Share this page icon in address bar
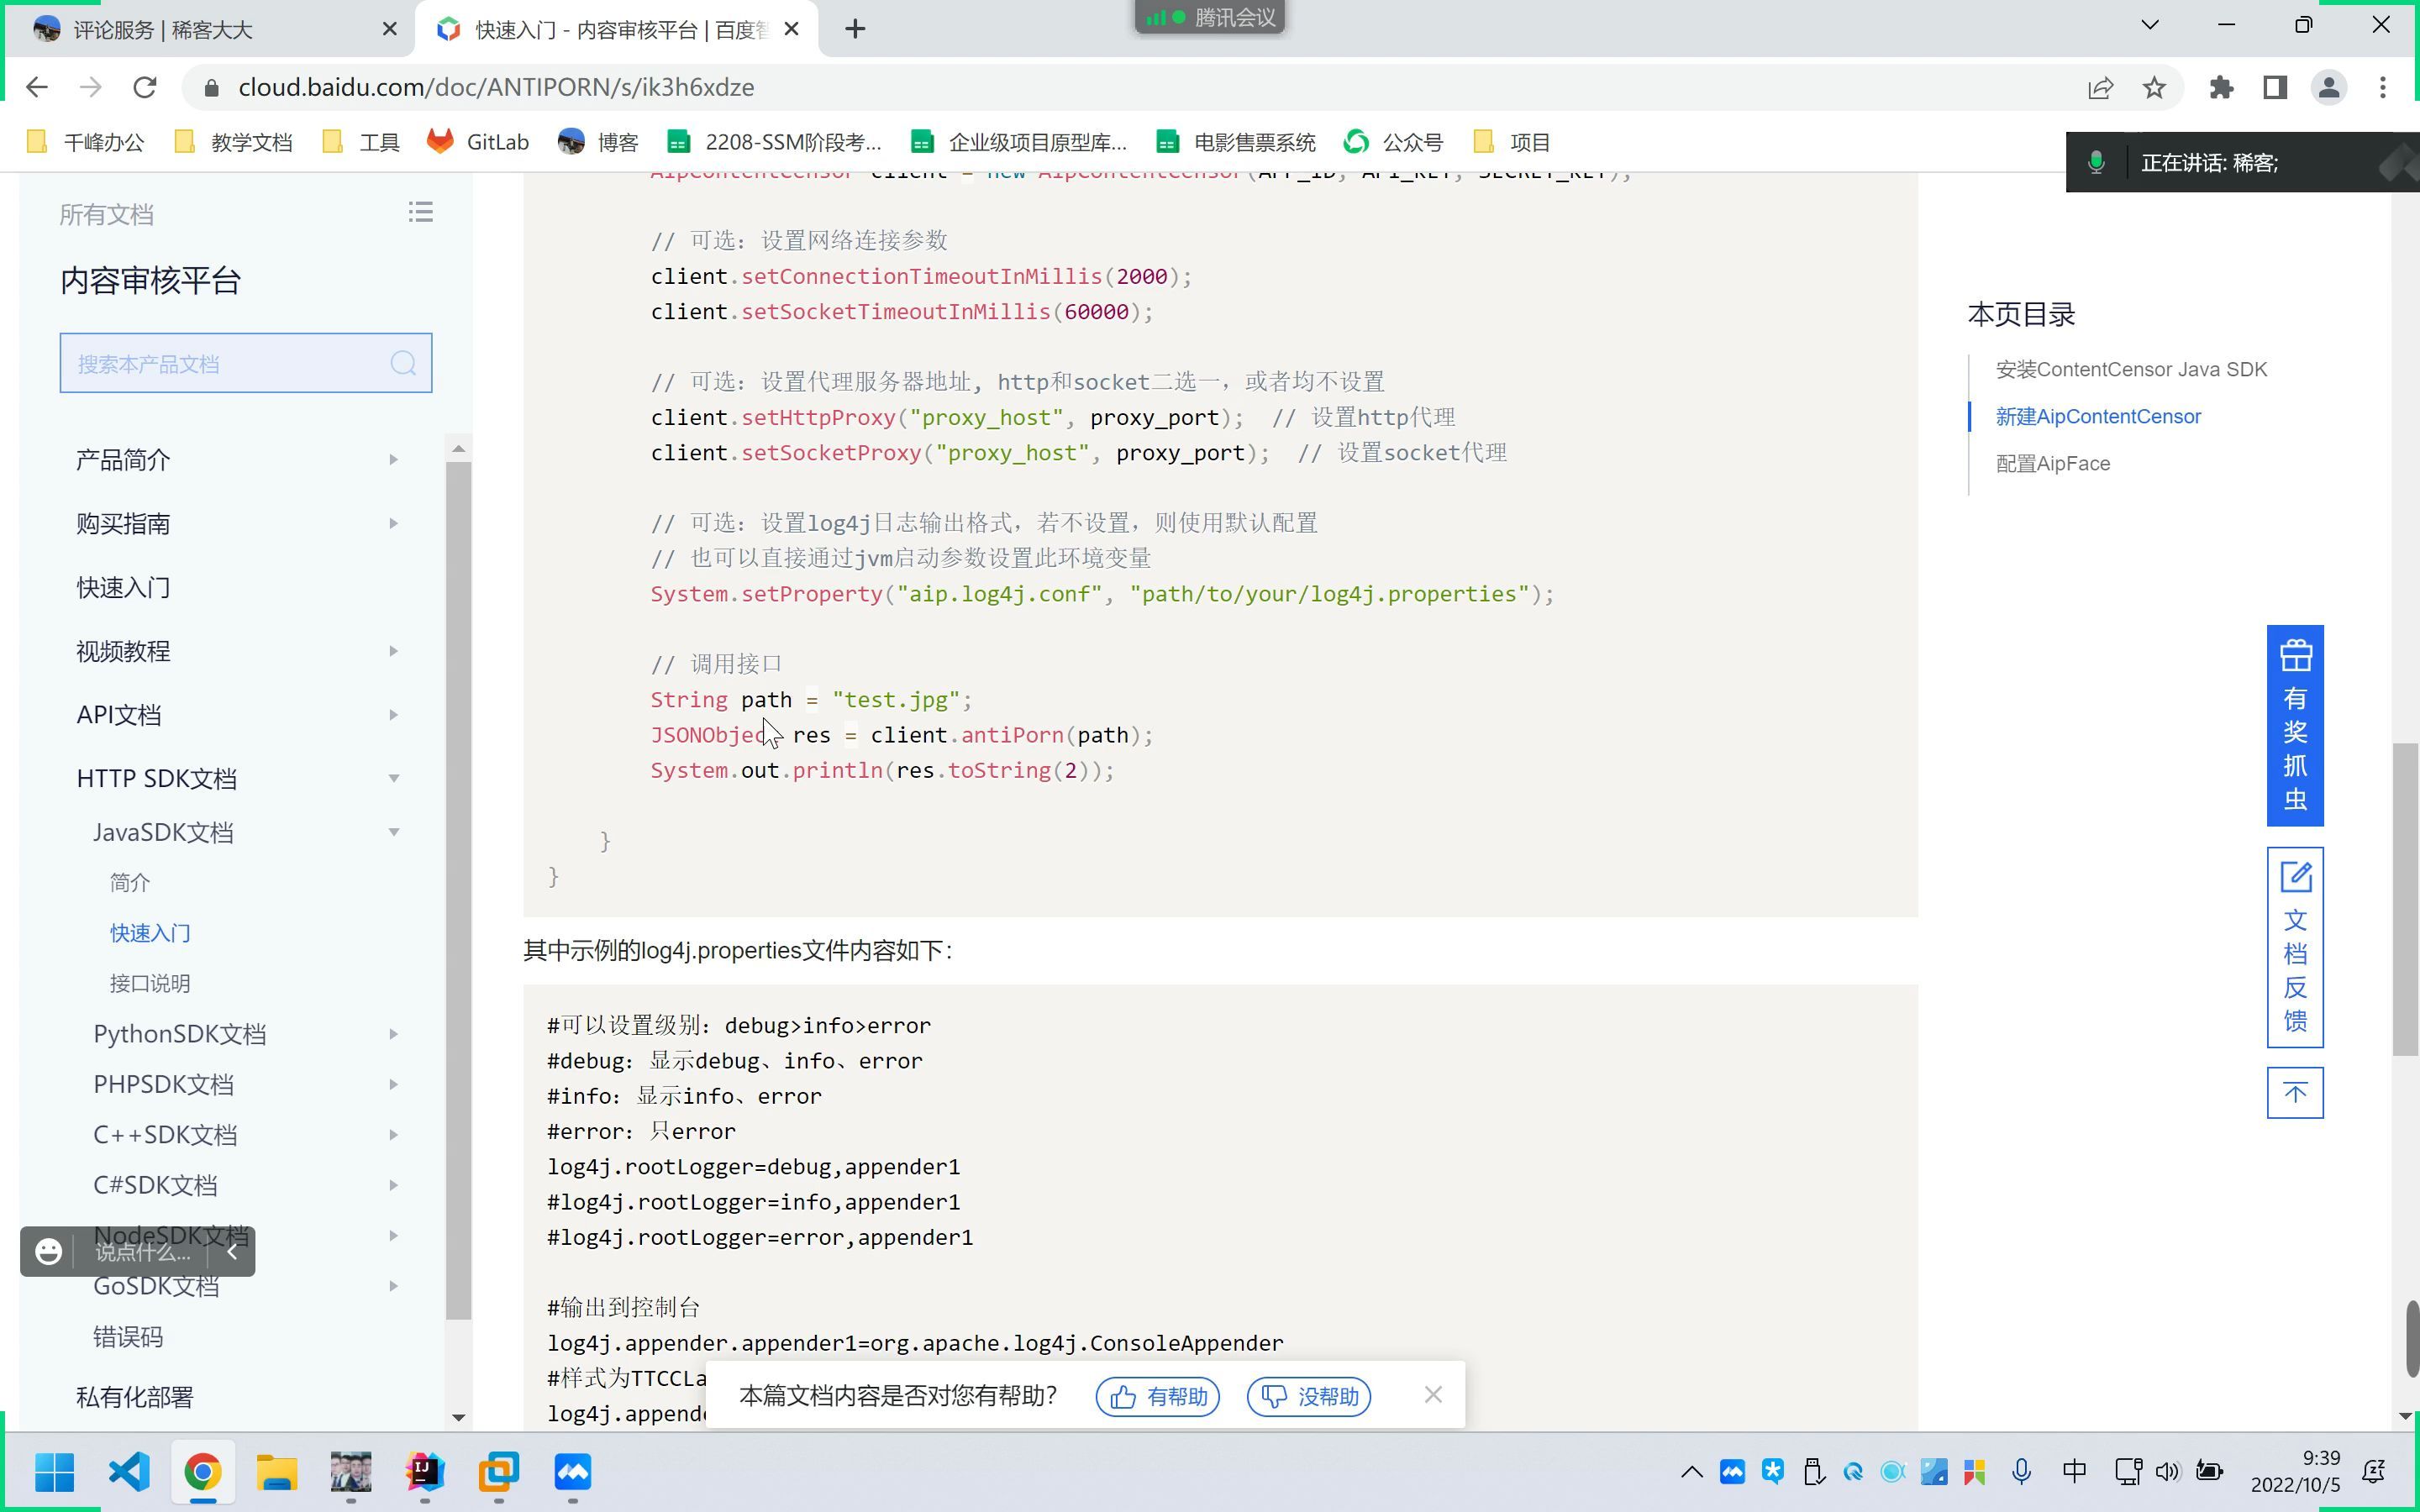Image resolution: width=2420 pixels, height=1512 pixels. click(2100, 88)
